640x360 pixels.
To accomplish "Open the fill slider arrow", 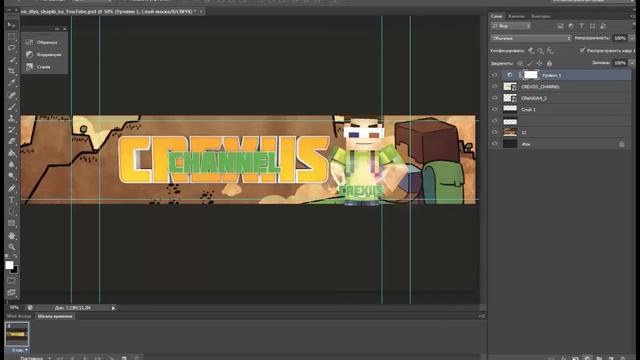I will pyautogui.click(x=632, y=63).
